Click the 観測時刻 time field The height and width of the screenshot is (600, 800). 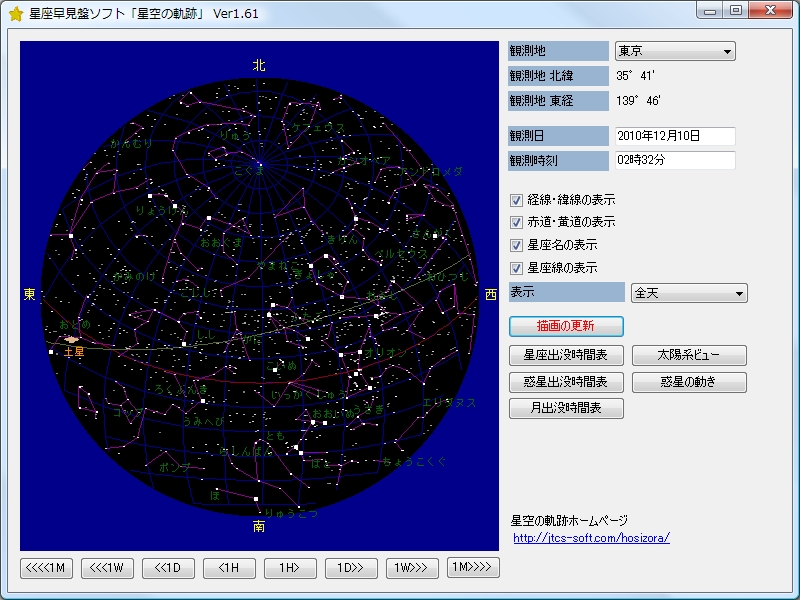coord(675,160)
